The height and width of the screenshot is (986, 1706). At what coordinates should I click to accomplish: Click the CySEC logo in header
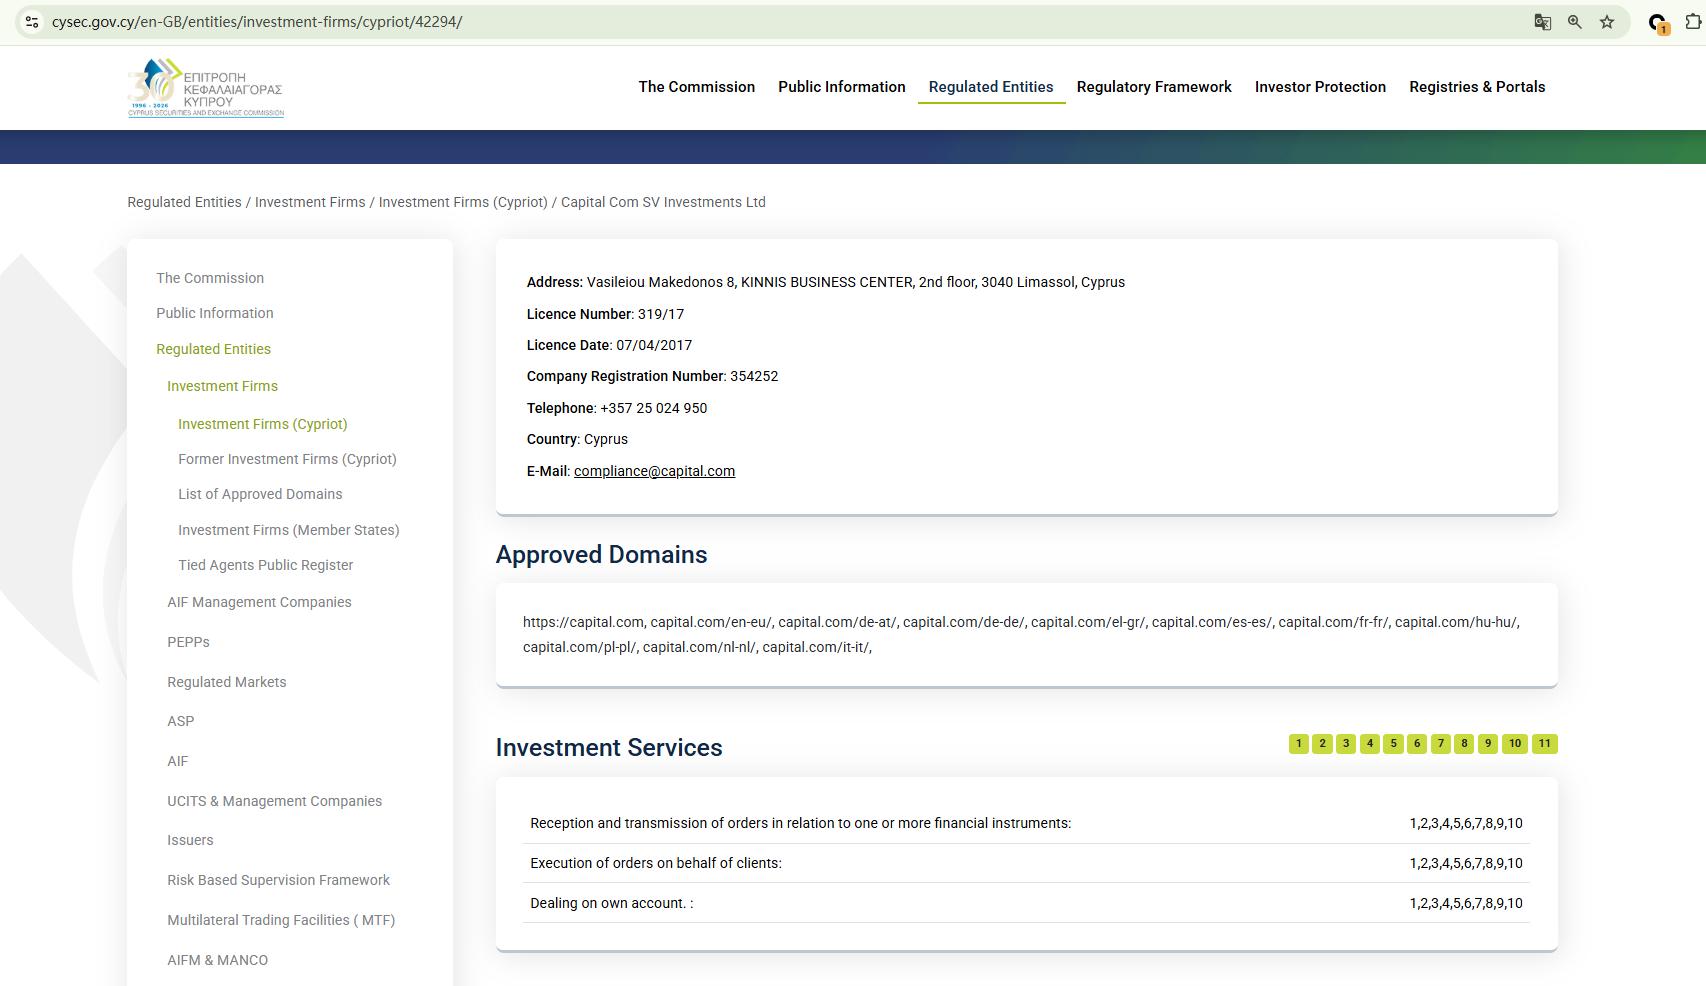point(206,88)
